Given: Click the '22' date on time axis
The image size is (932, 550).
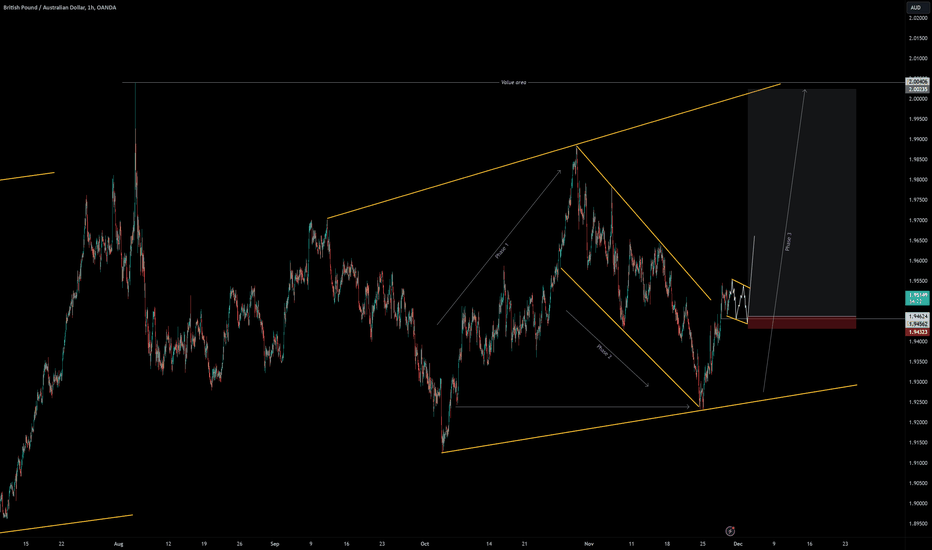Looking at the screenshot, I should coord(61,543).
